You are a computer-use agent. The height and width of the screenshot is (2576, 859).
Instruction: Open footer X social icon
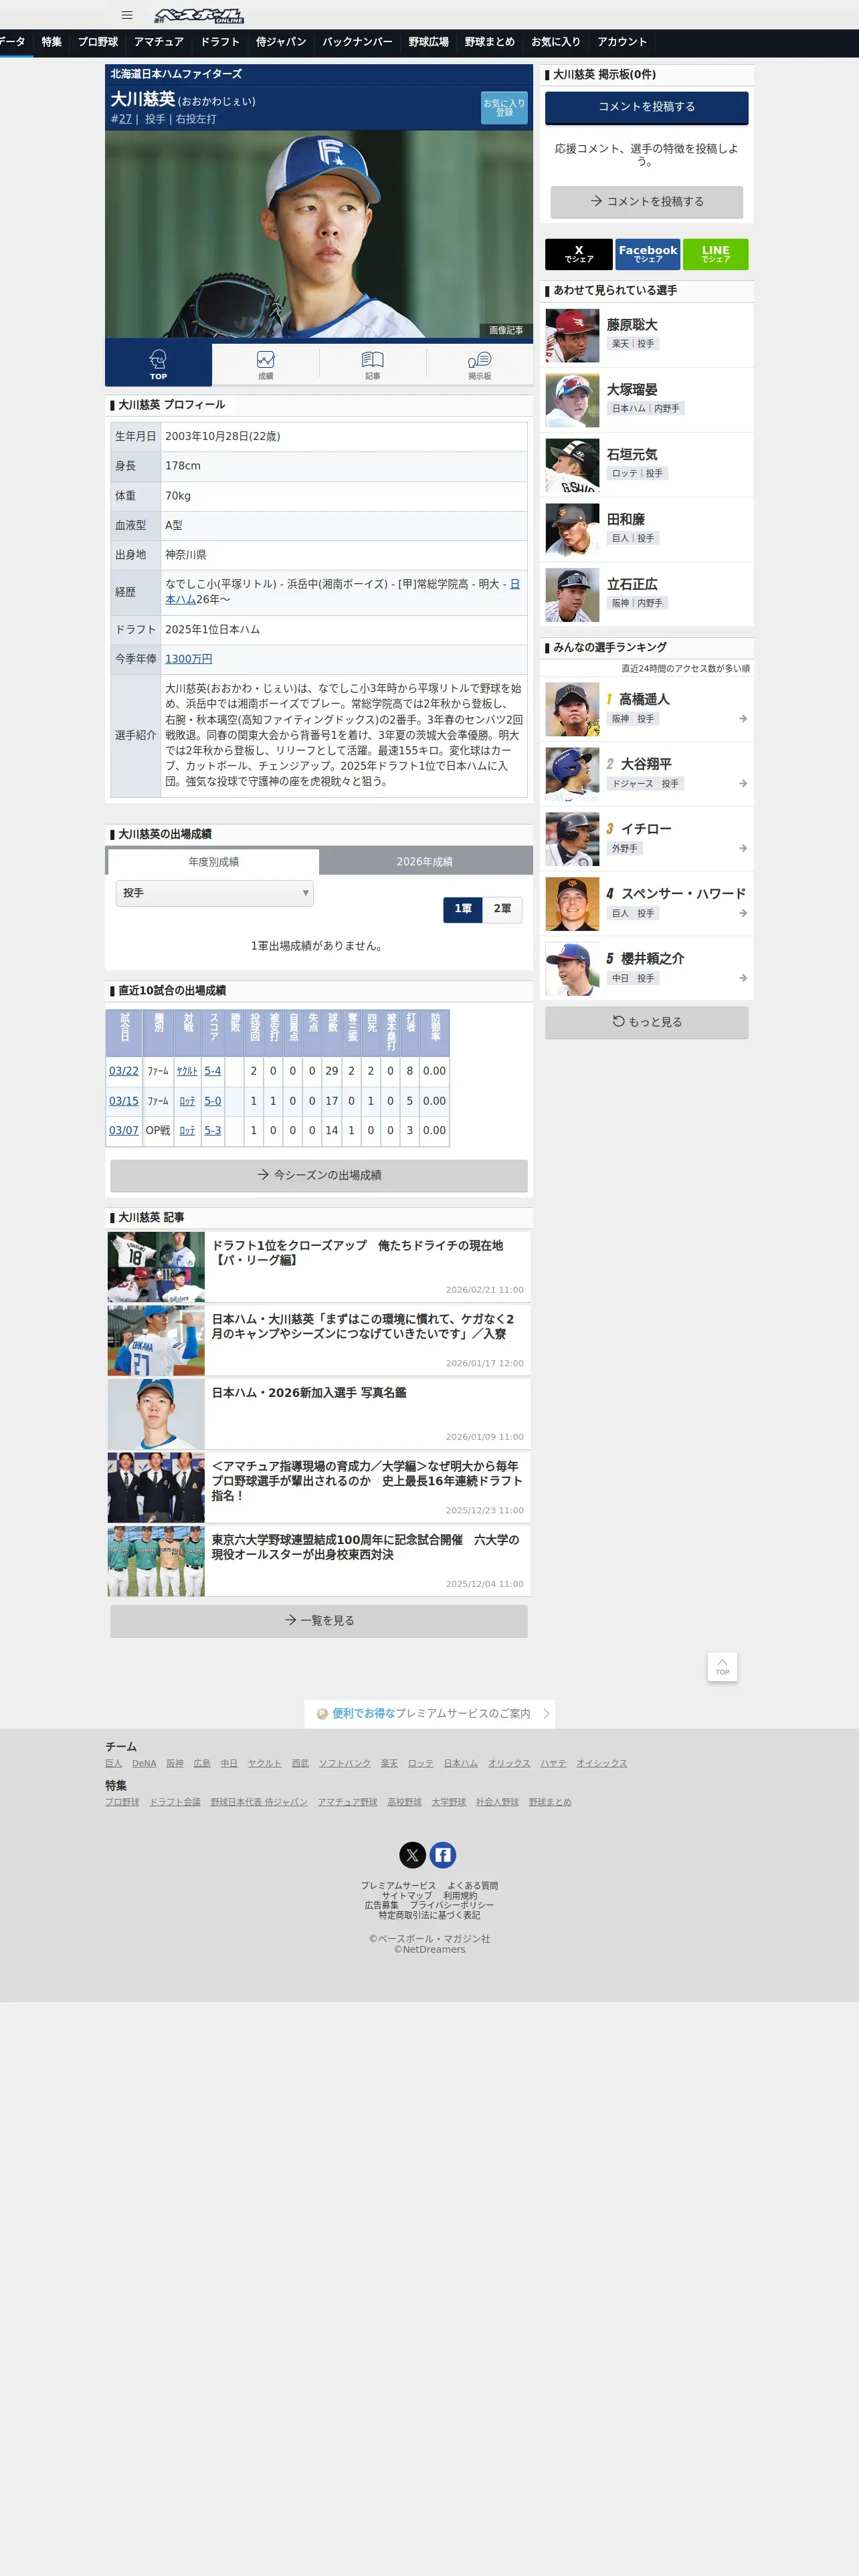pos(412,1855)
